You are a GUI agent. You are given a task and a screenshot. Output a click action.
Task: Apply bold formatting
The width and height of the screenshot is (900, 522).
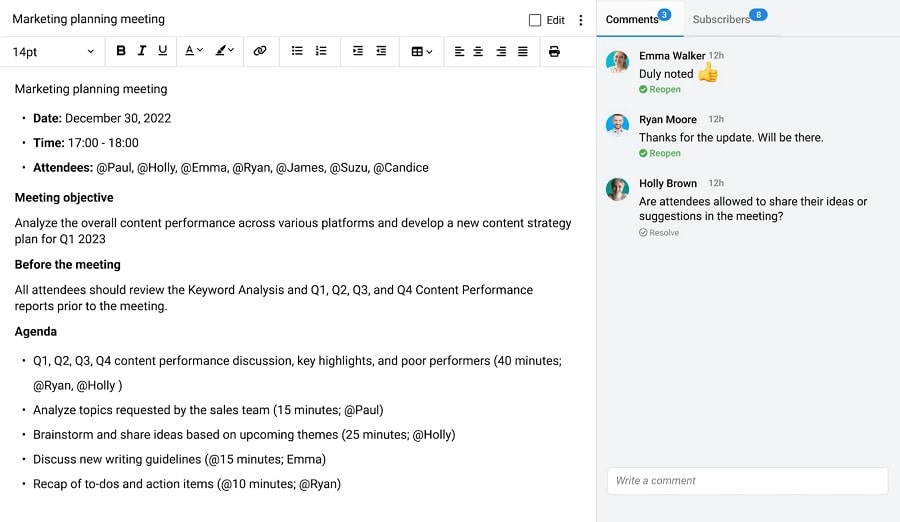(121, 51)
